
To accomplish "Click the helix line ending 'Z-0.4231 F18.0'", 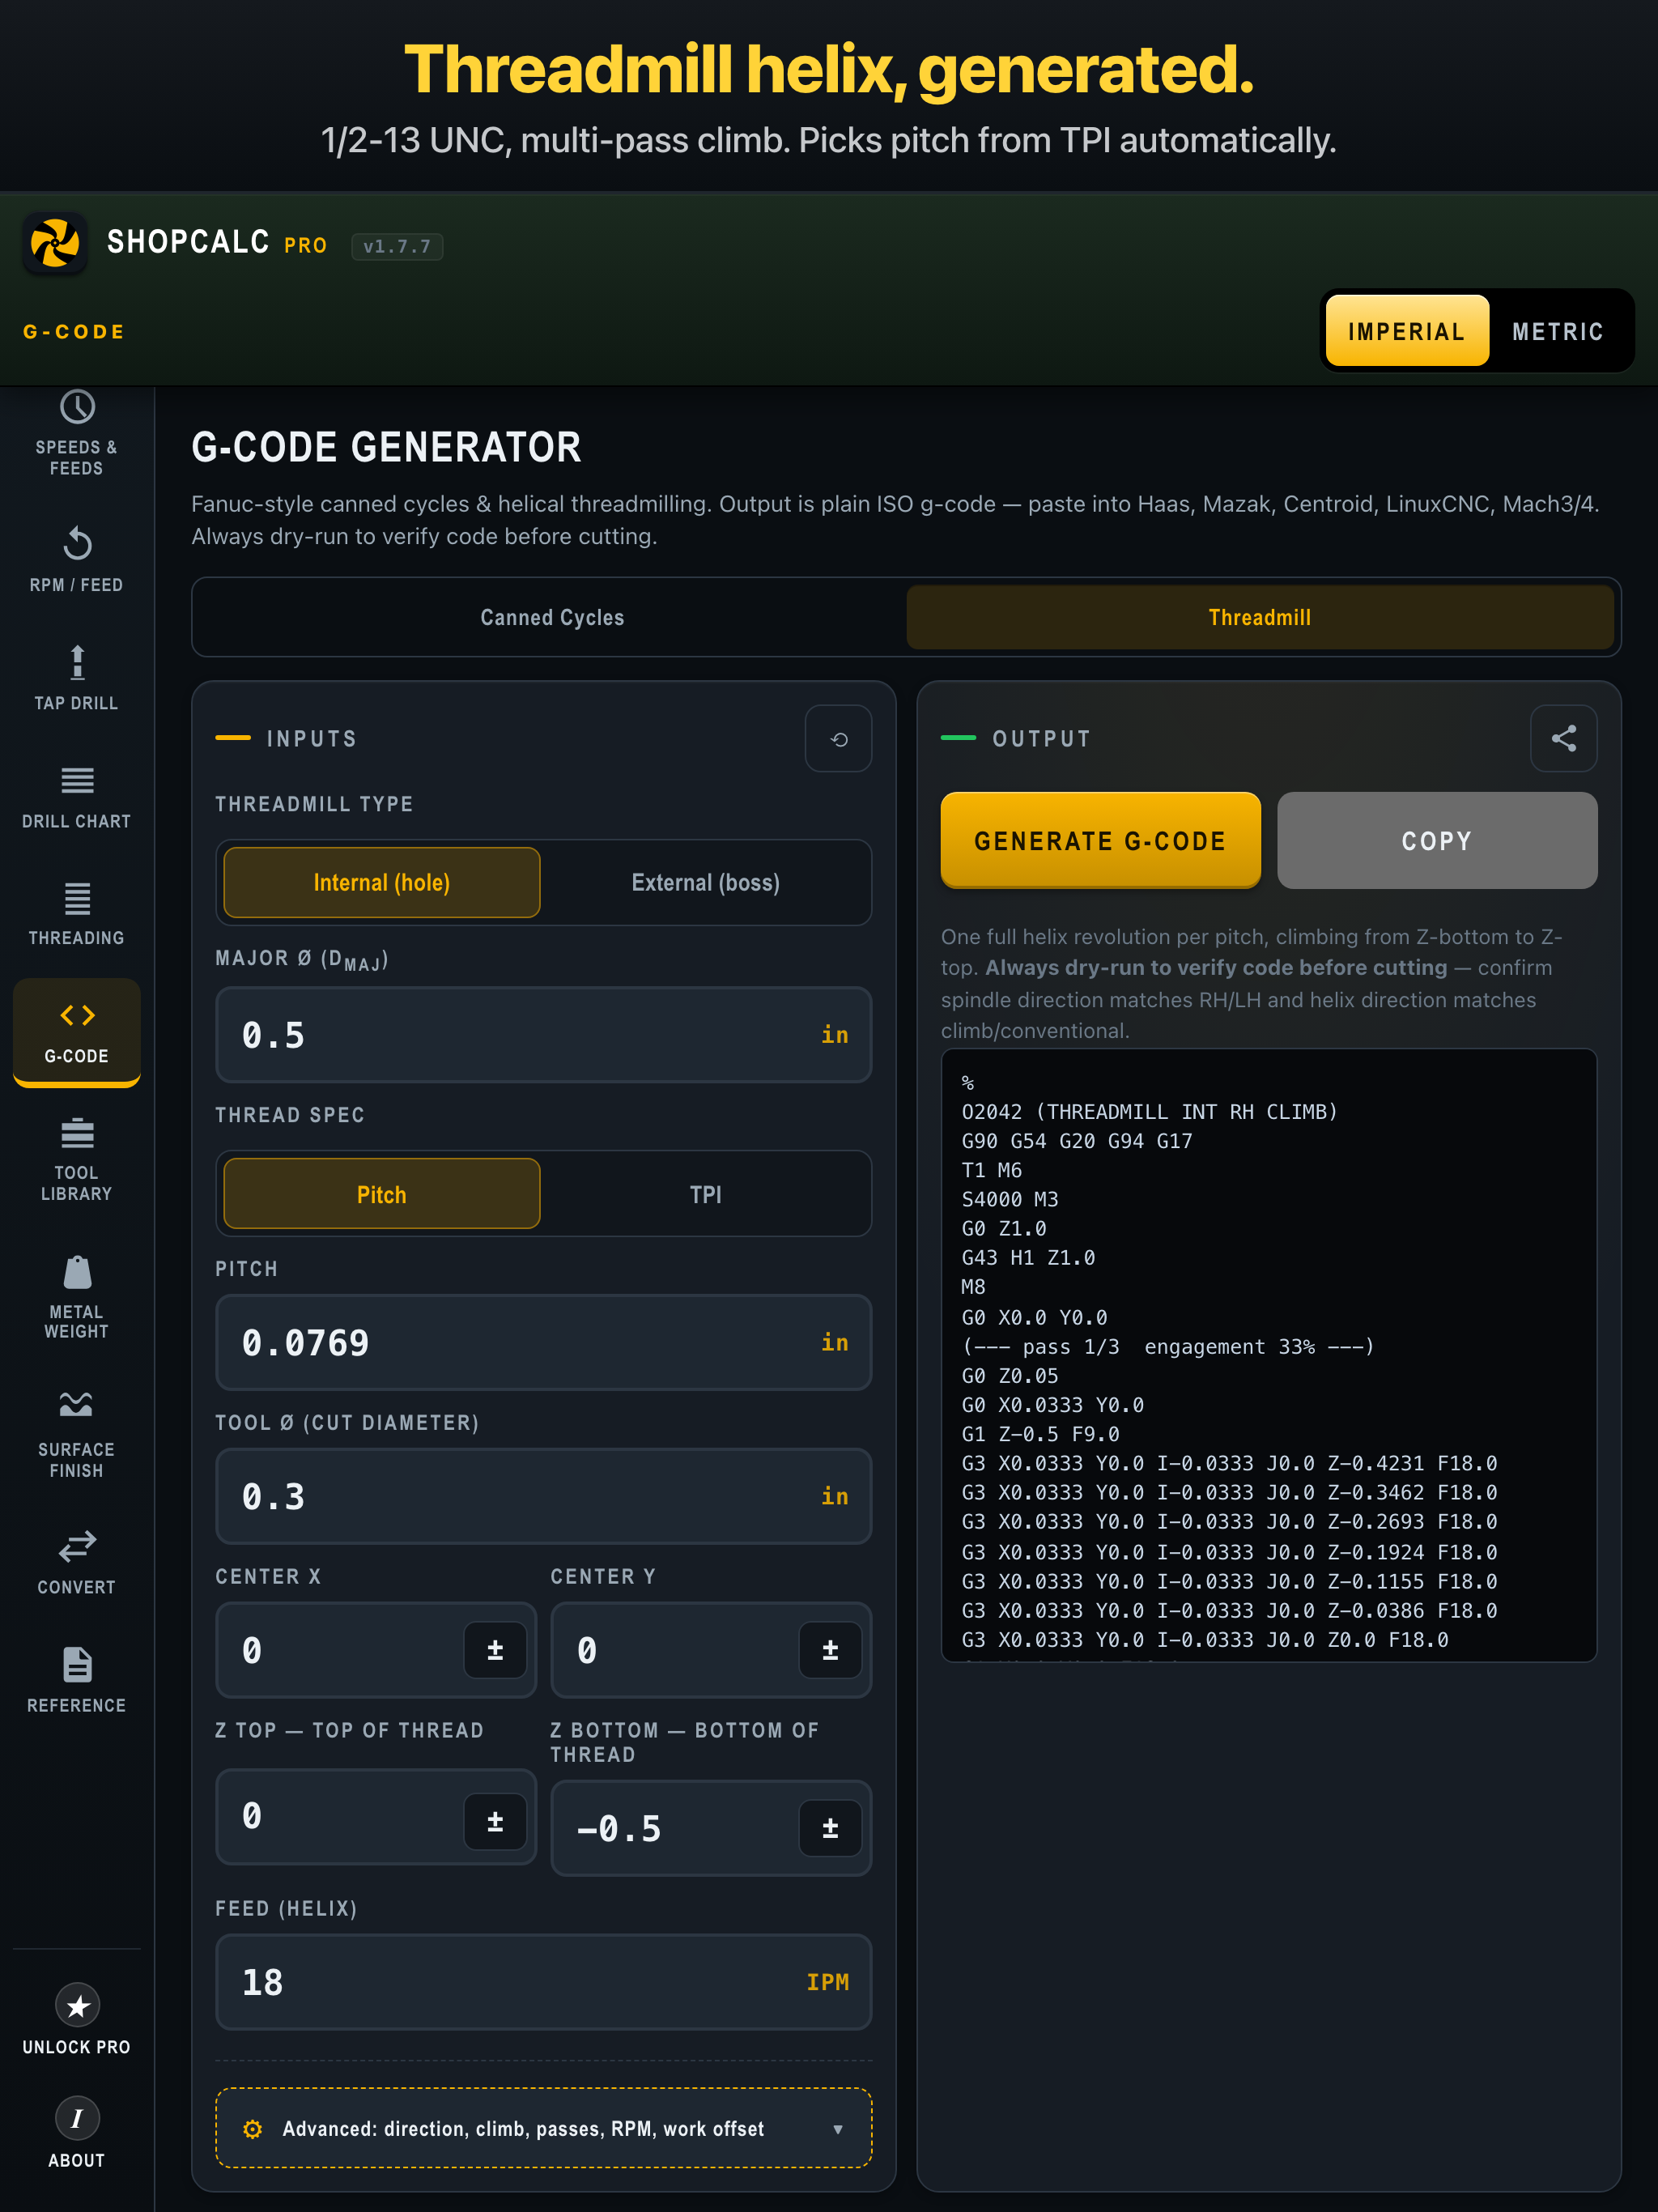I will (x=1229, y=1463).
